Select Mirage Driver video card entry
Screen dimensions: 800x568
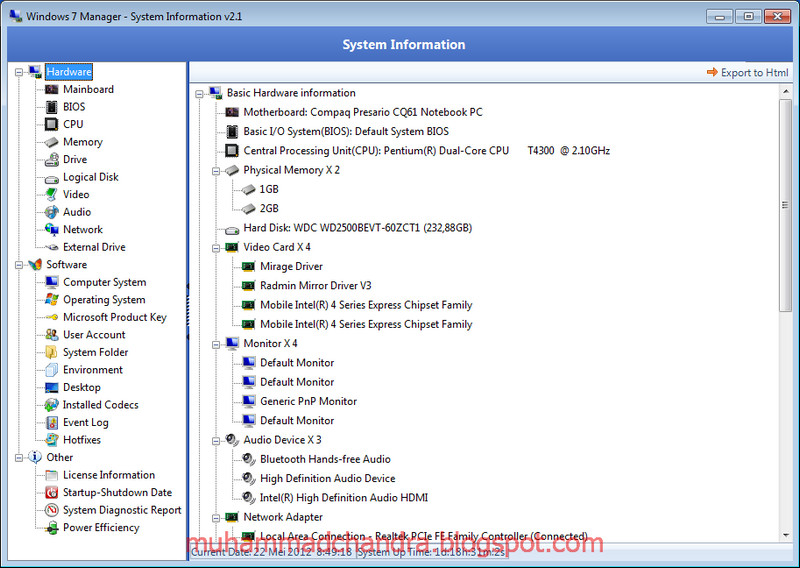coord(291,266)
